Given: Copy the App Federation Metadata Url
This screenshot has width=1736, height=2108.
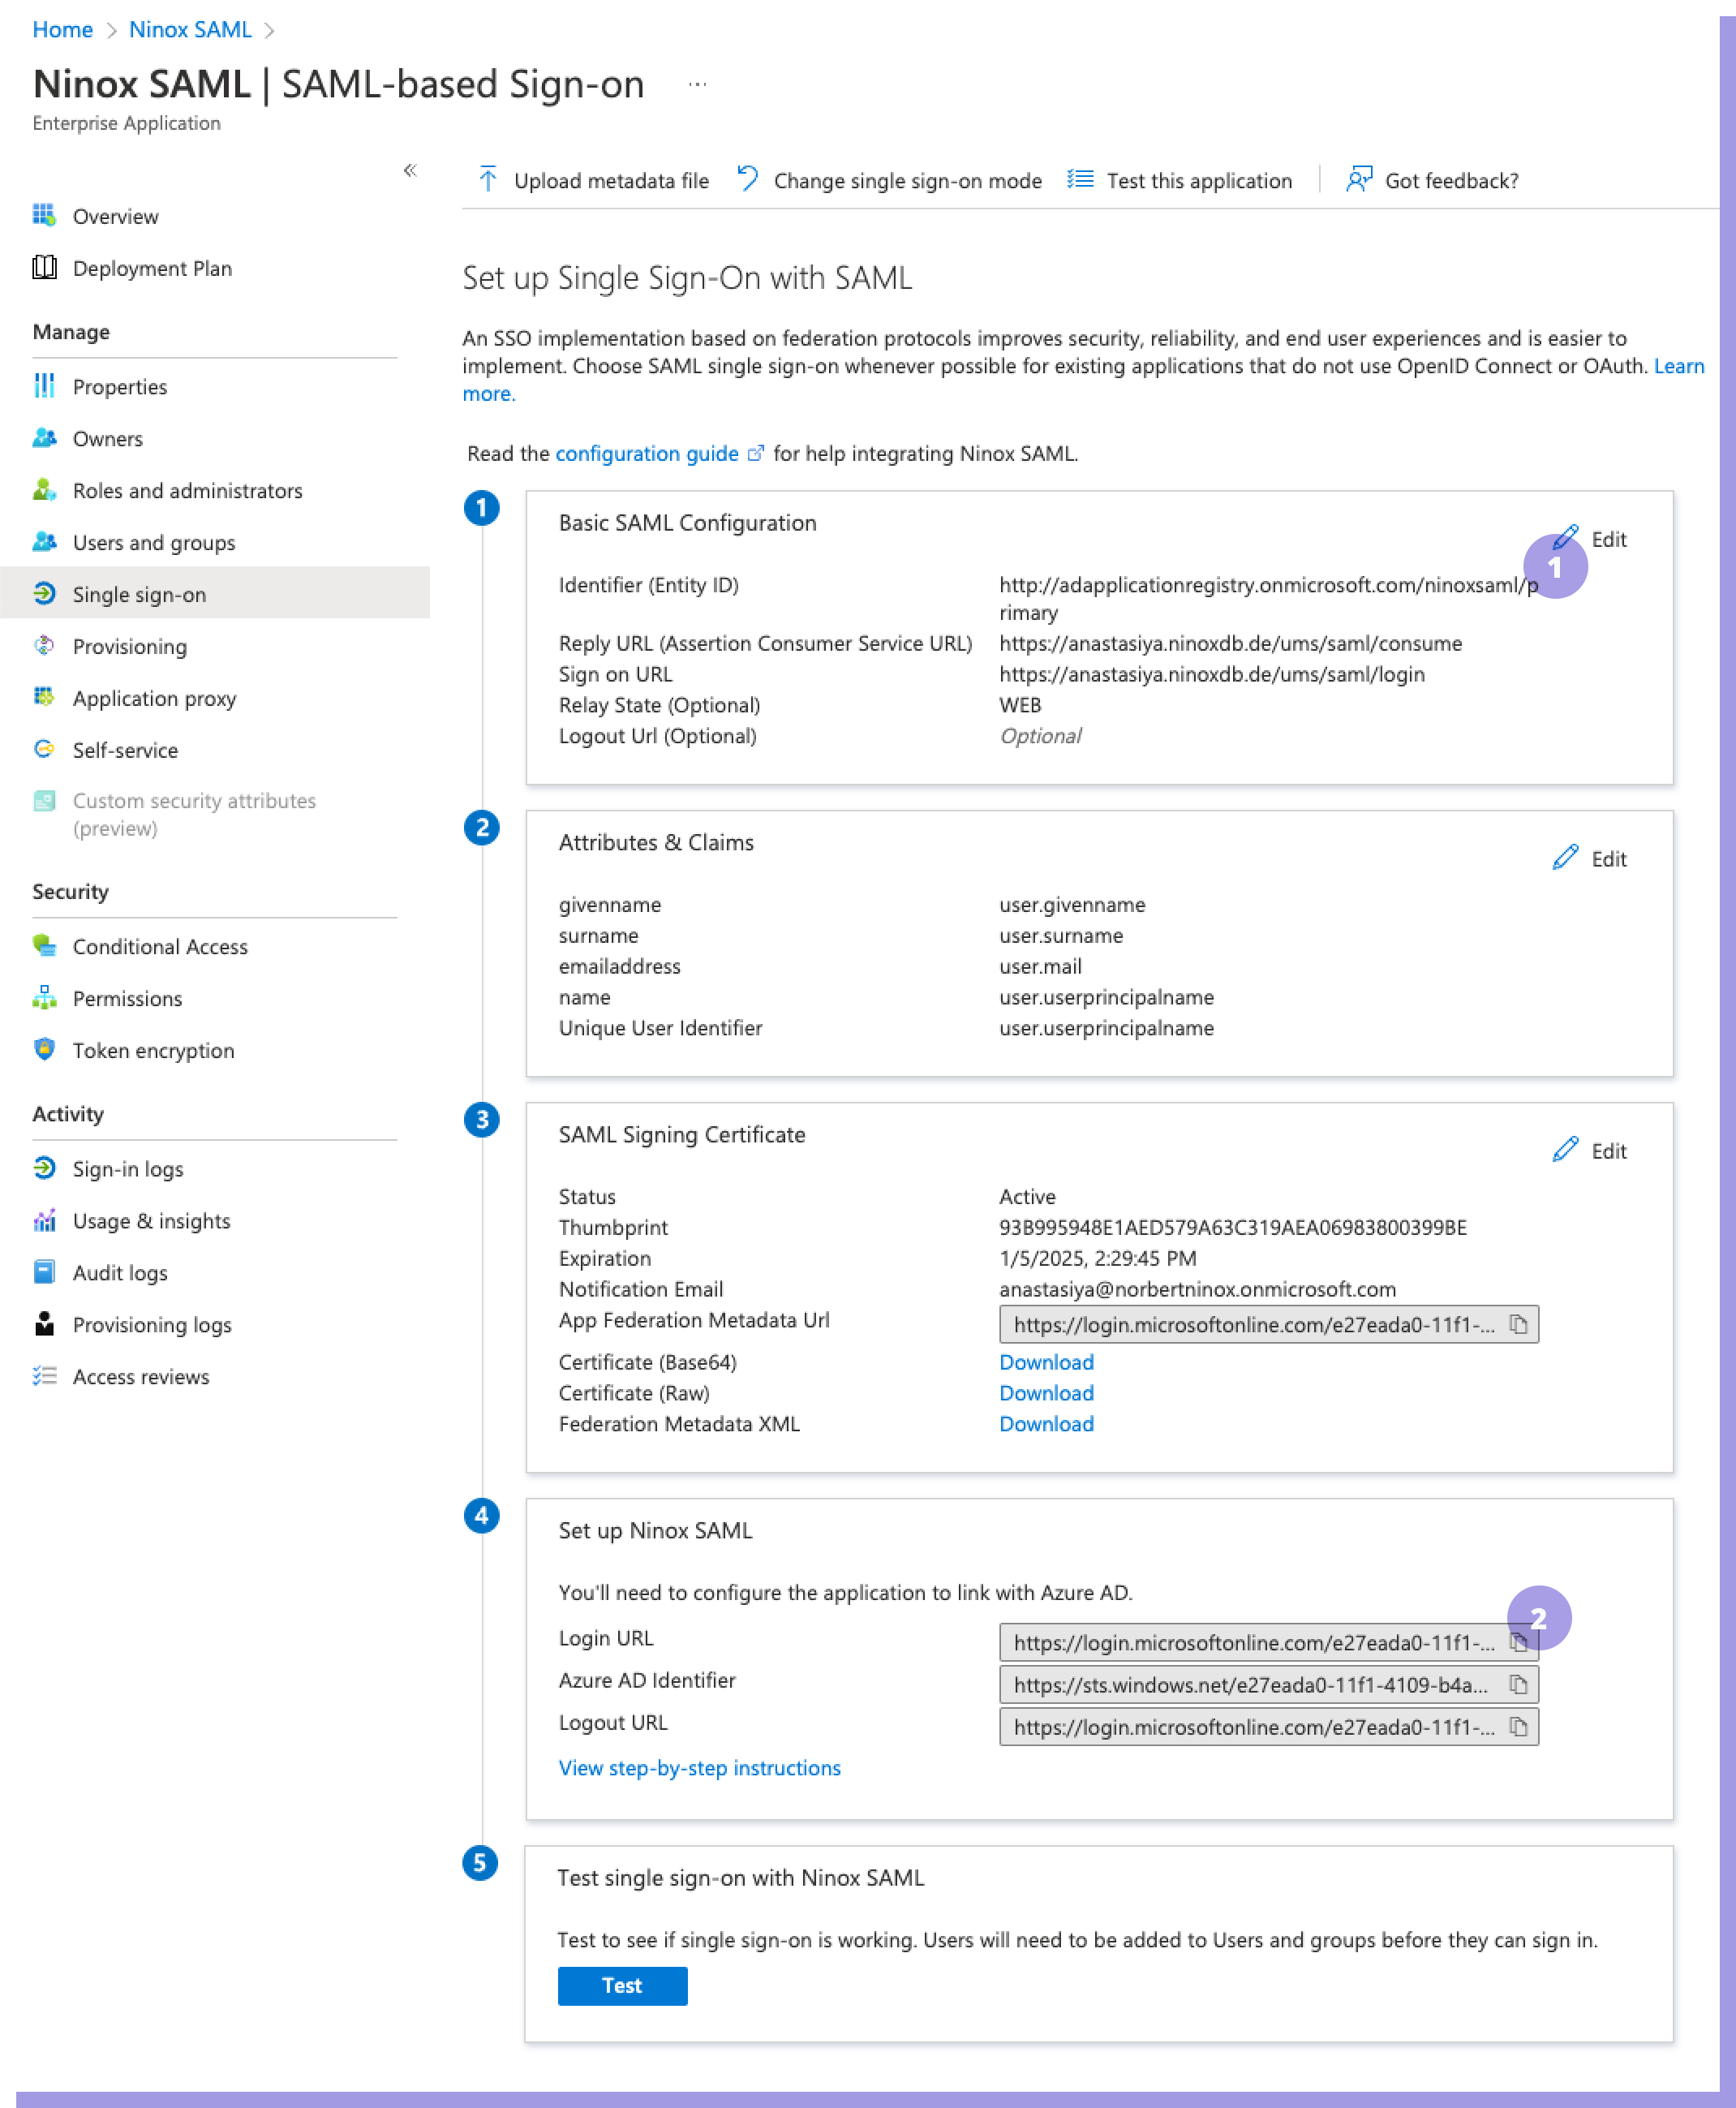Looking at the screenshot, I should (1518, 1324).
